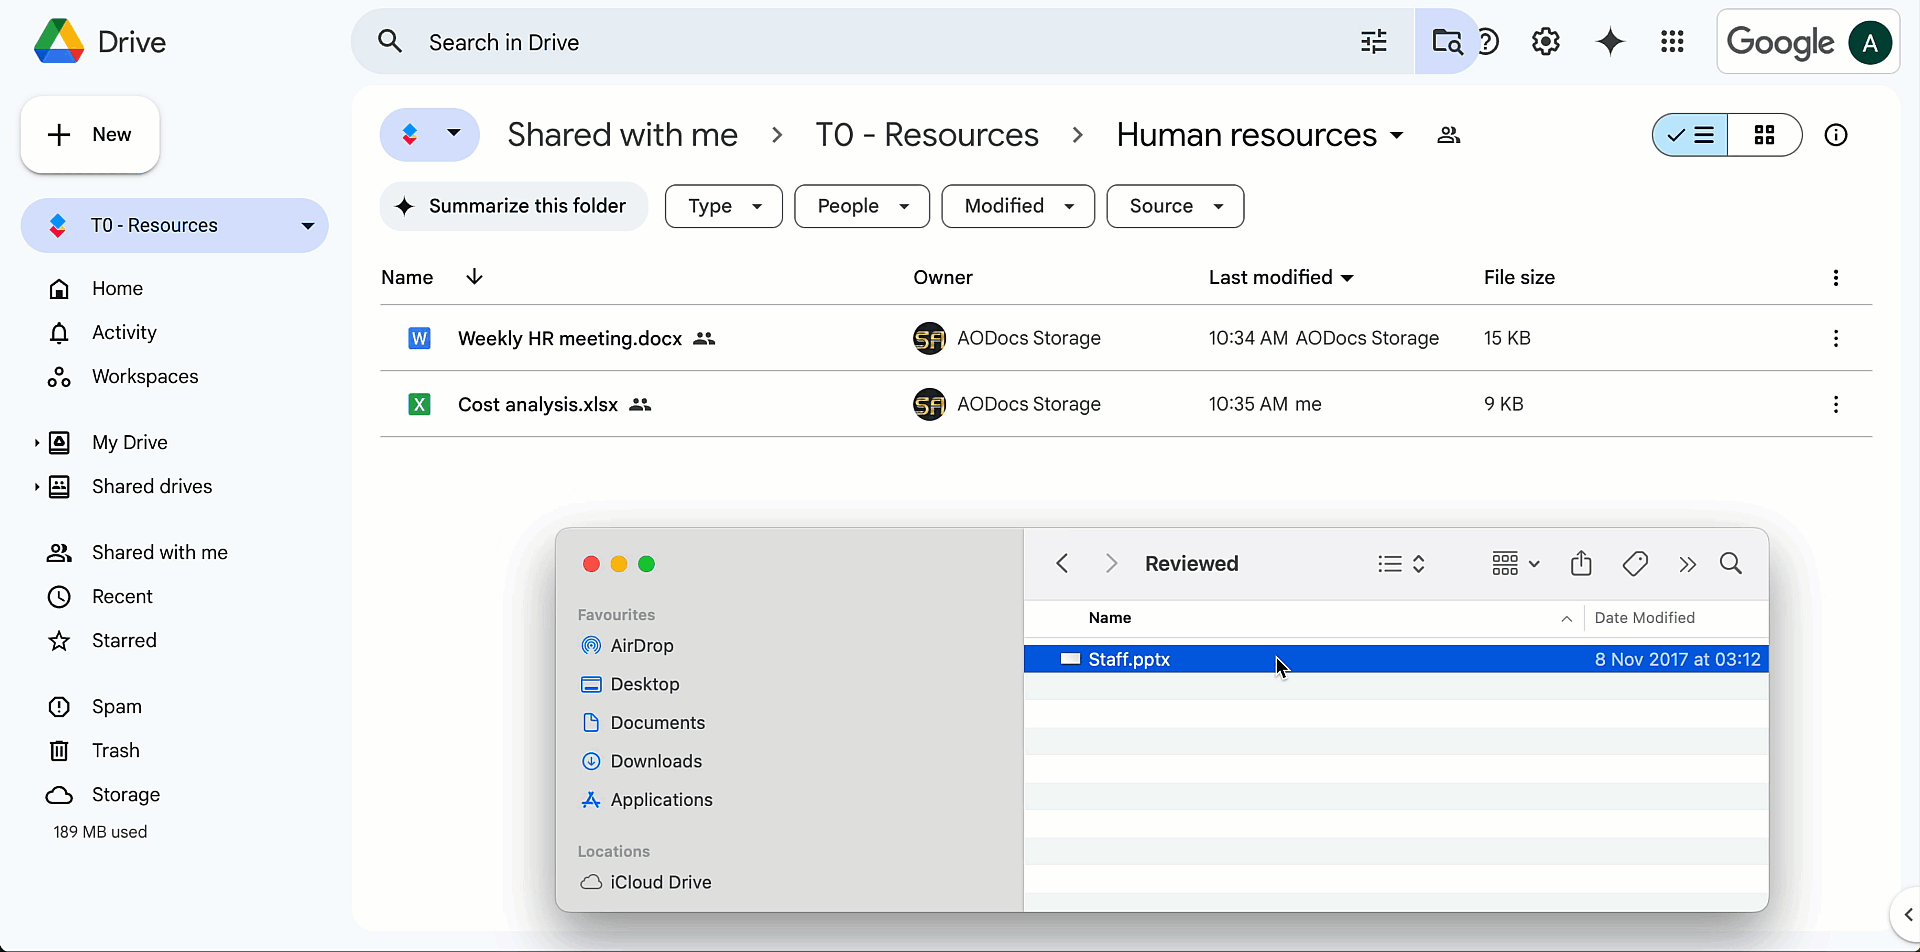The image size is (1920, 952).
Task: Click the Word icon of Weekly HR meeting
Action: point(419,338)
